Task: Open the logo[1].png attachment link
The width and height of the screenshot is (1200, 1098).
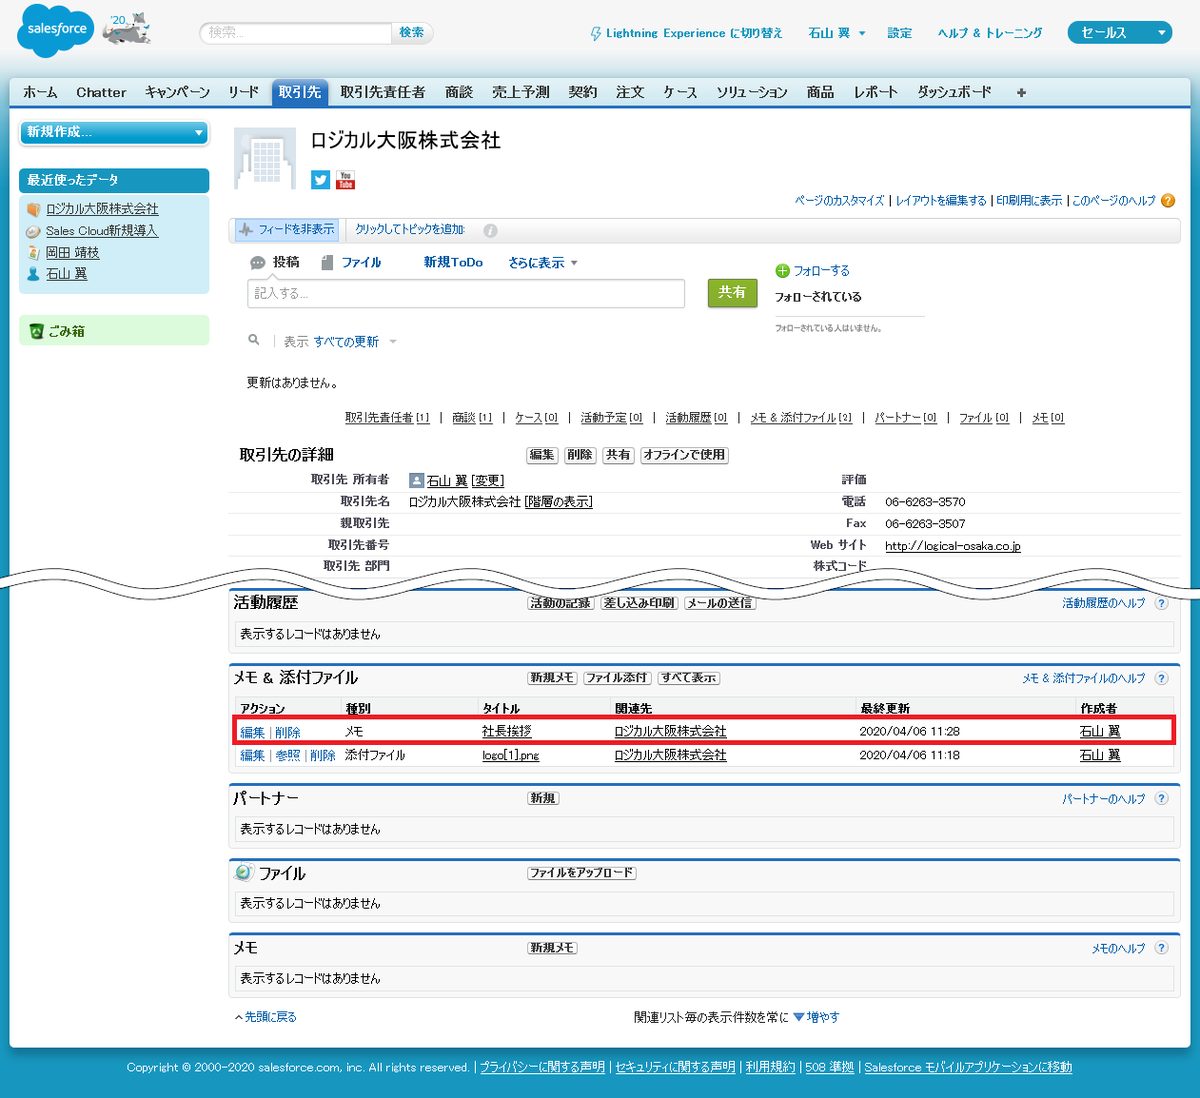Action: tap(510, 755)
